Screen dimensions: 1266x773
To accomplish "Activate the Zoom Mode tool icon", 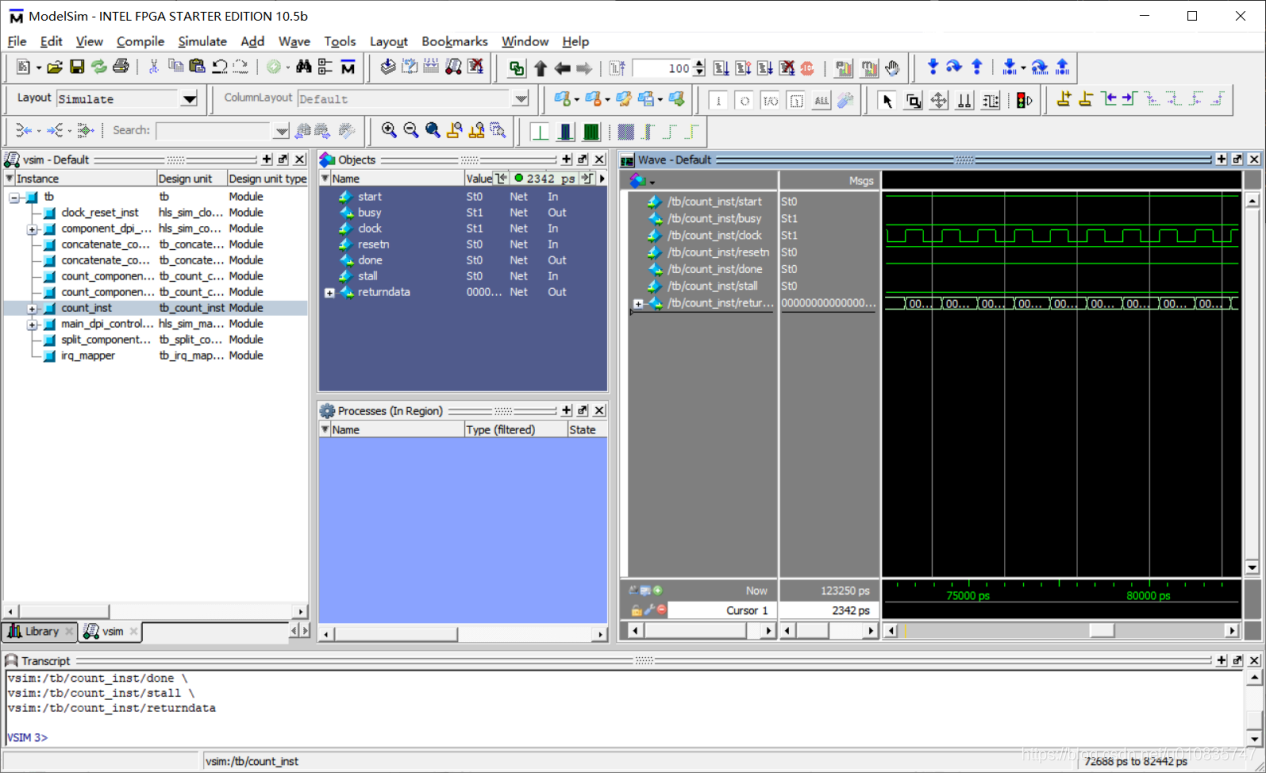I will coord(913,100).
